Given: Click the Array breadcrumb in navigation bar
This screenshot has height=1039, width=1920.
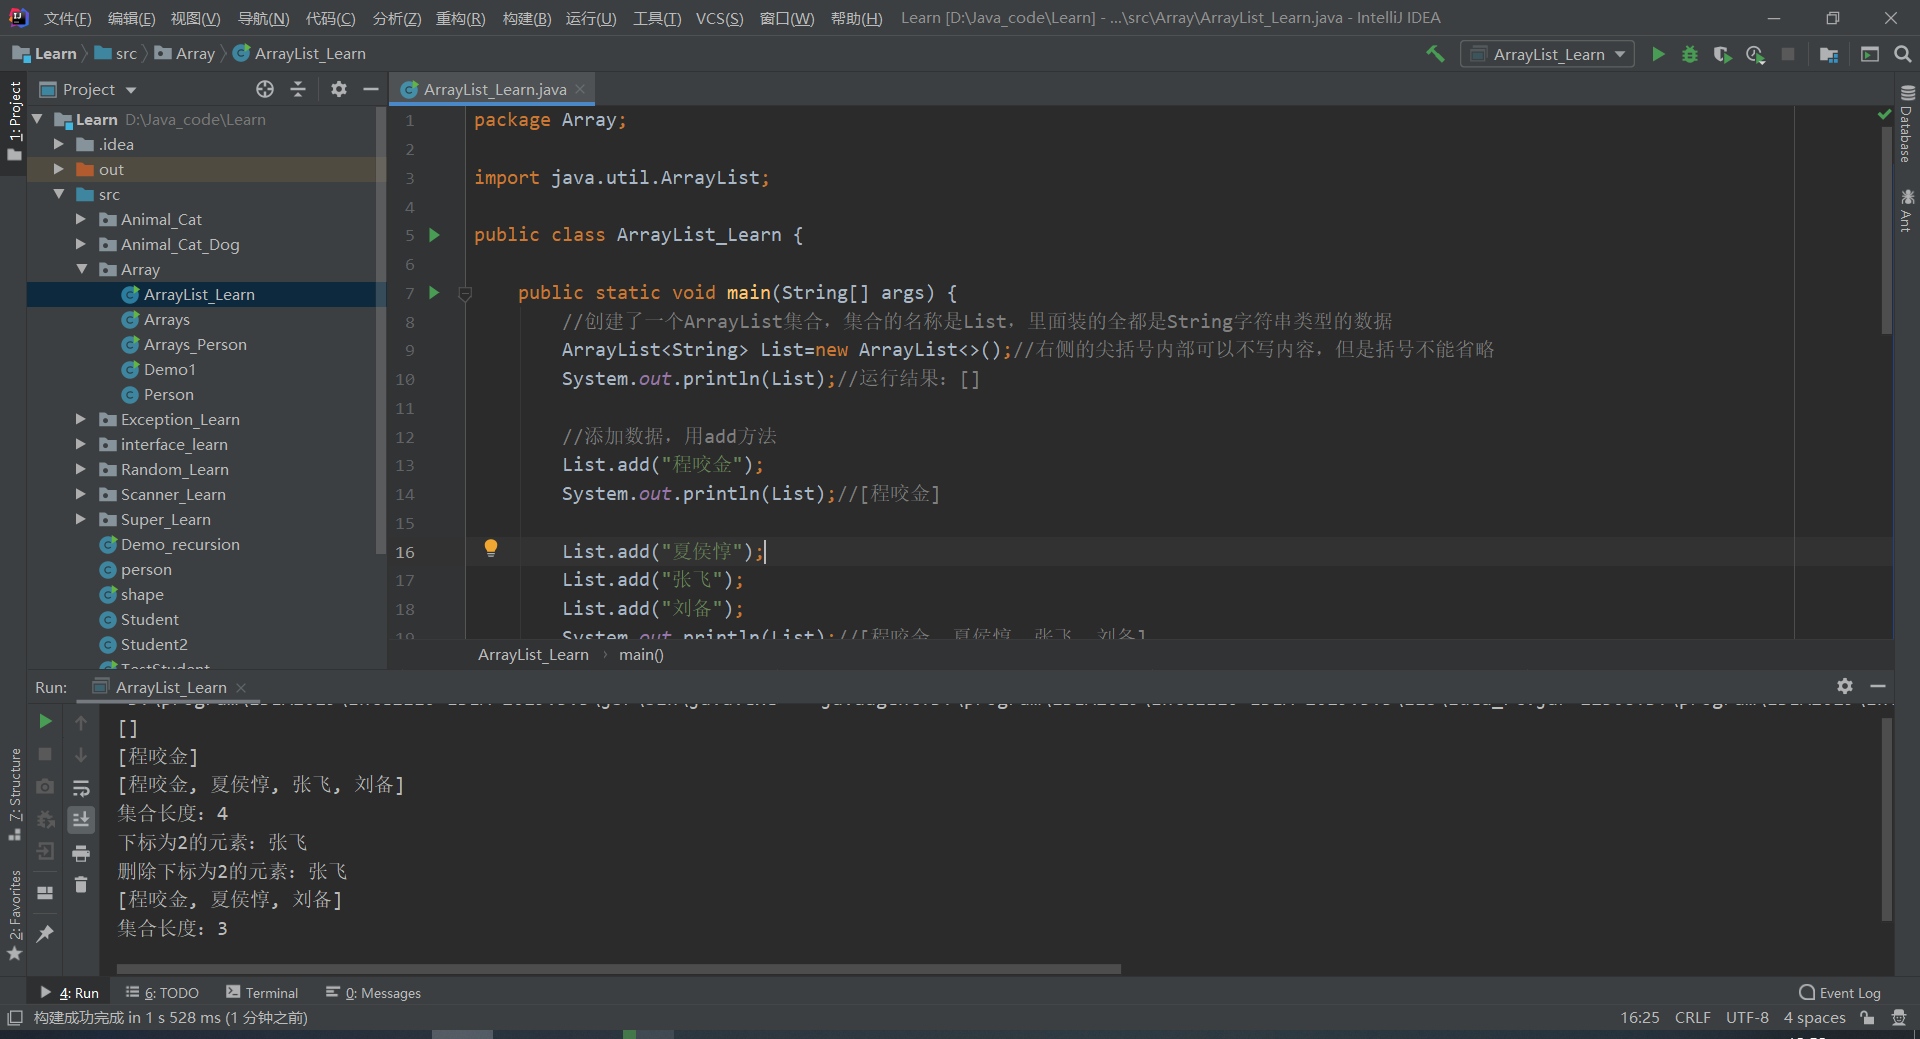Looking at the screenshot, I should 185,54.
